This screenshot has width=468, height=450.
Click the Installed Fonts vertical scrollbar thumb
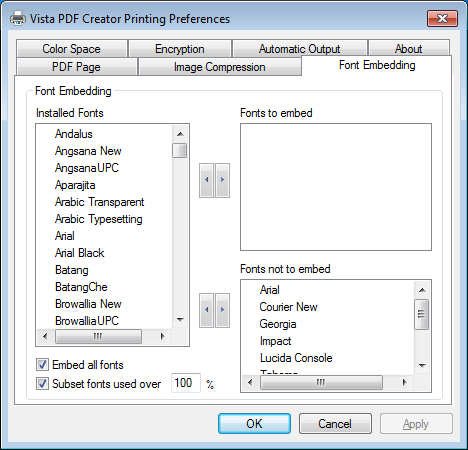pyautogui.click(x=180, y=150)
